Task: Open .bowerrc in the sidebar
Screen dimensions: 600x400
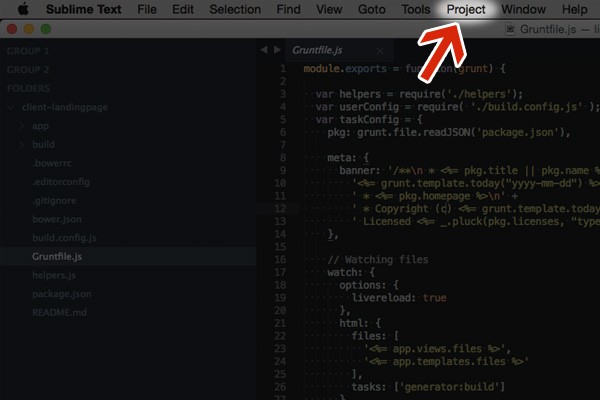Action: click(51, 163)
